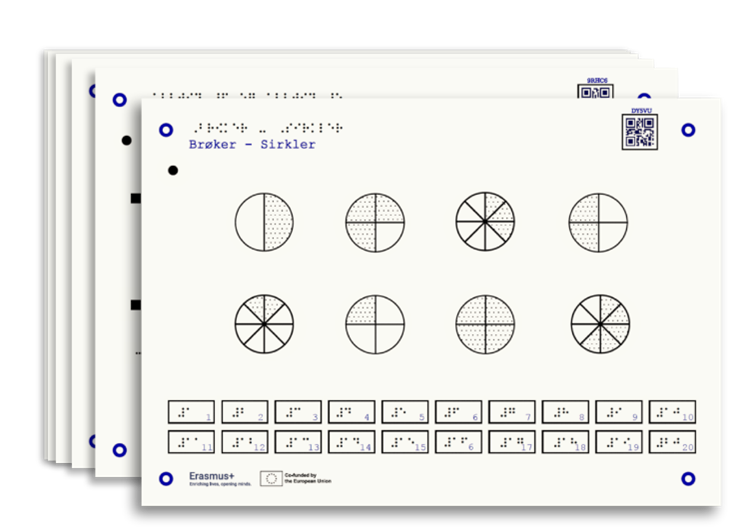
Task: Click front sheet's top-left blue ring marker
Action: (166, 130)
